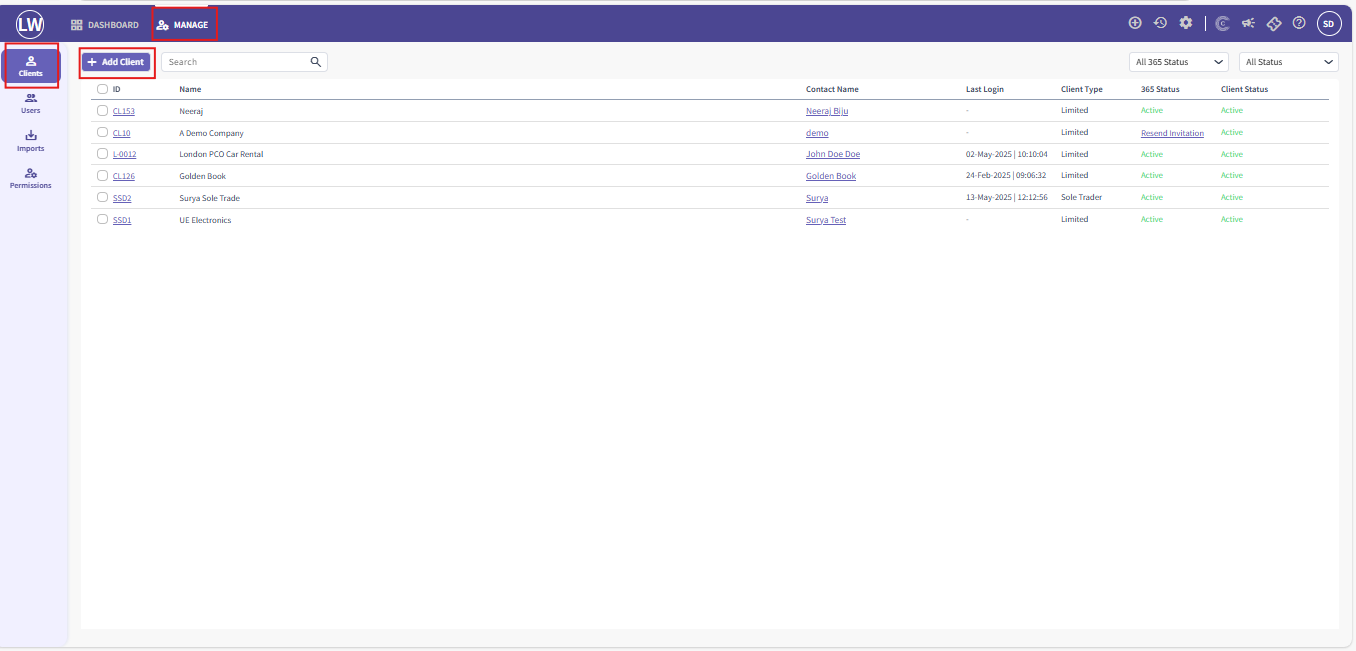This screenshot has height=651, width=1356.
Task: Tick the select-all checkbox in header
Action: point(102,89)
